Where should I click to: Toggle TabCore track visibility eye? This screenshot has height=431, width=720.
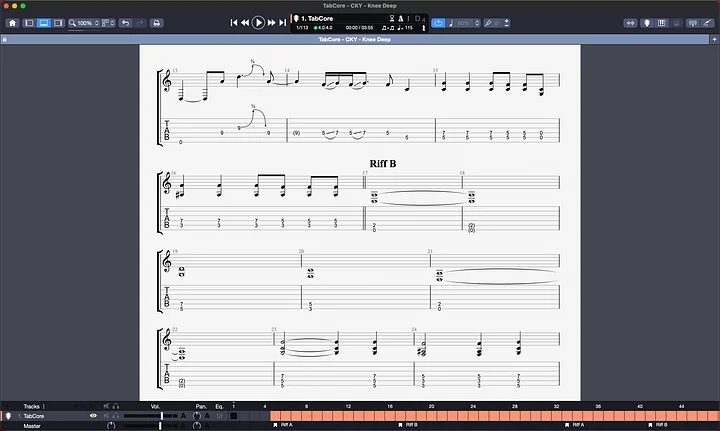click(93, 416)
